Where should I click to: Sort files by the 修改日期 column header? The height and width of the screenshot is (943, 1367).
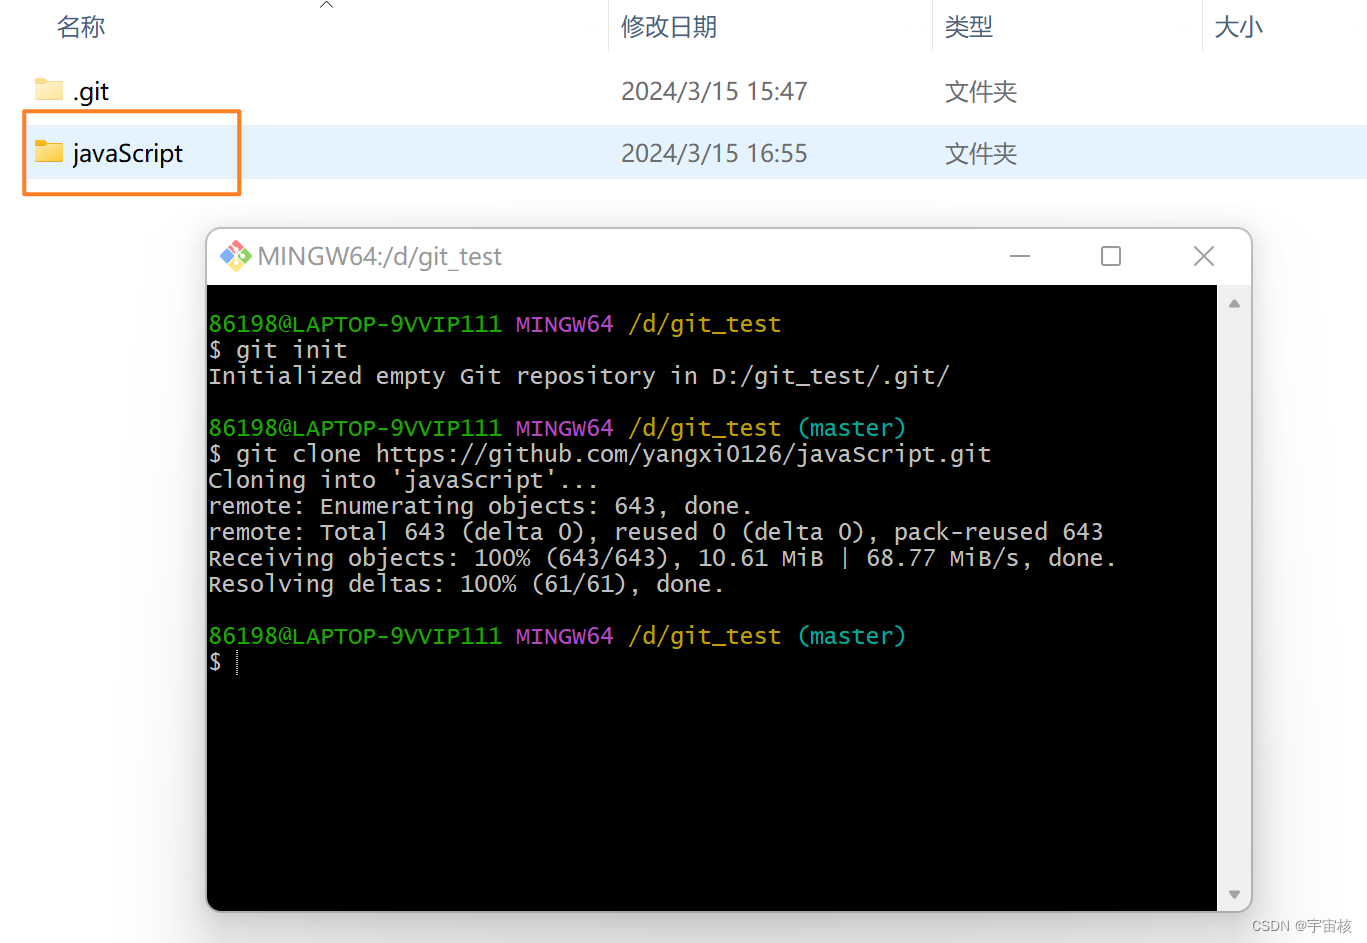(669, 27)
